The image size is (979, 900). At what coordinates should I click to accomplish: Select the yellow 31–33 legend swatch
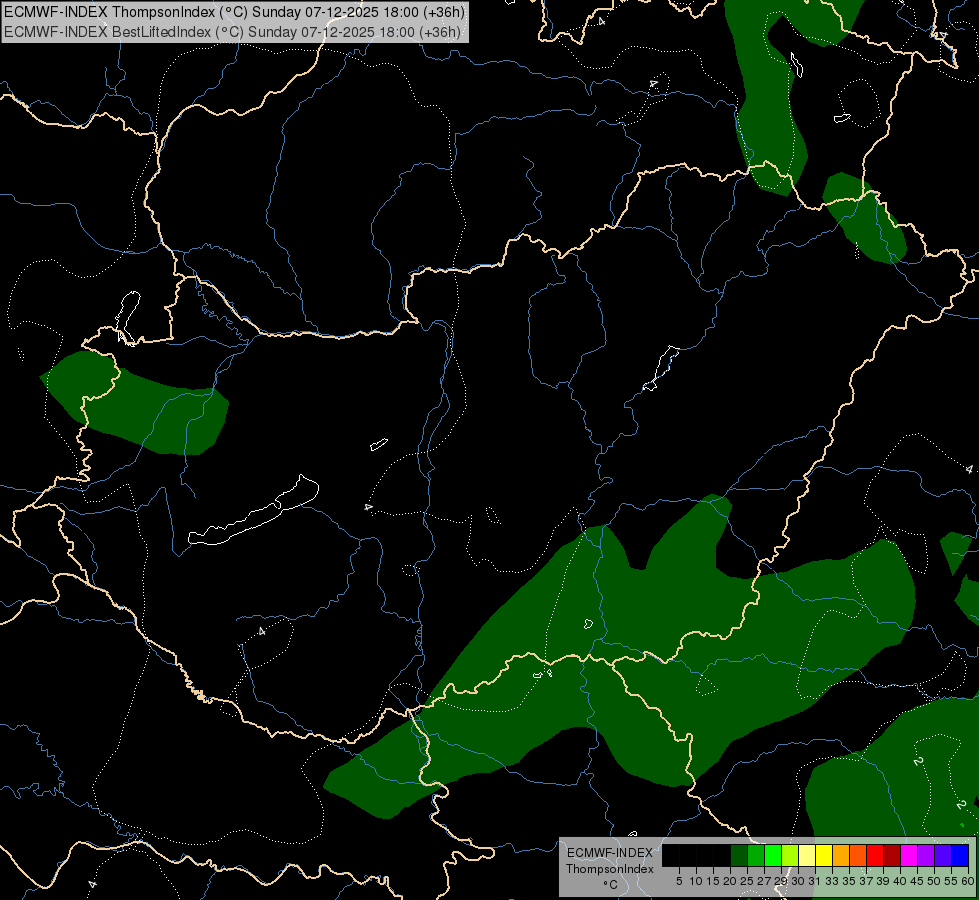[x=824, y=855]
